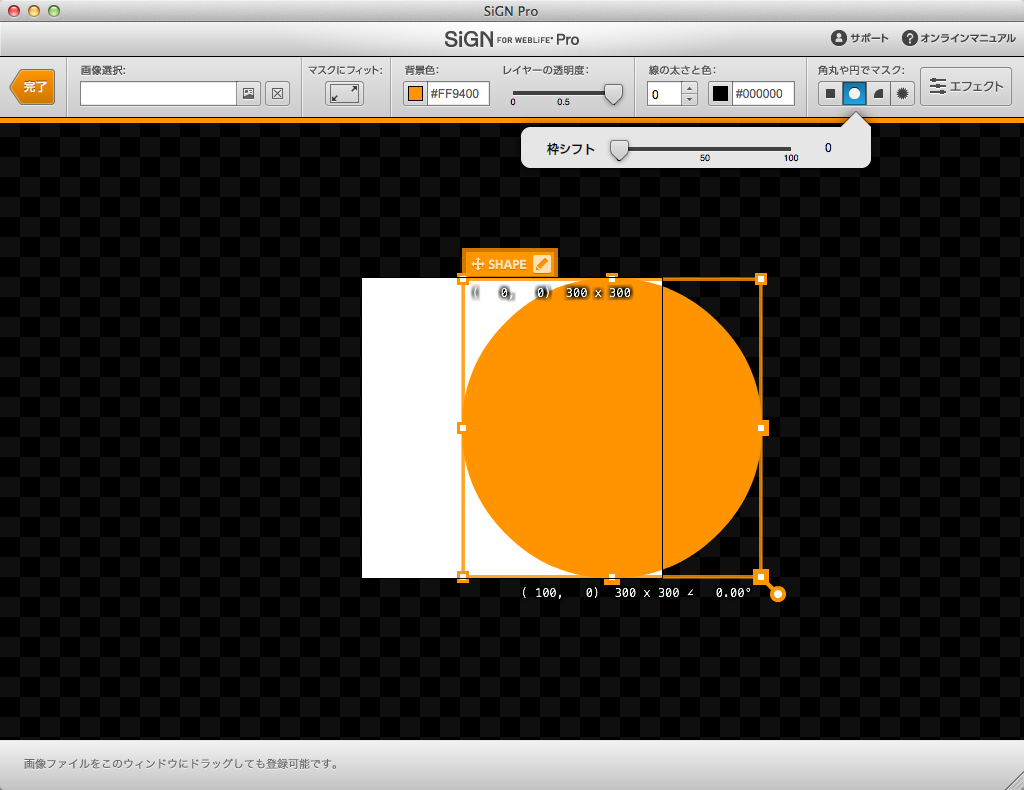1024x790 pixels.
Task: Click the orange 完了 done button
Action: pyautogui.click(x=33, y=87)
